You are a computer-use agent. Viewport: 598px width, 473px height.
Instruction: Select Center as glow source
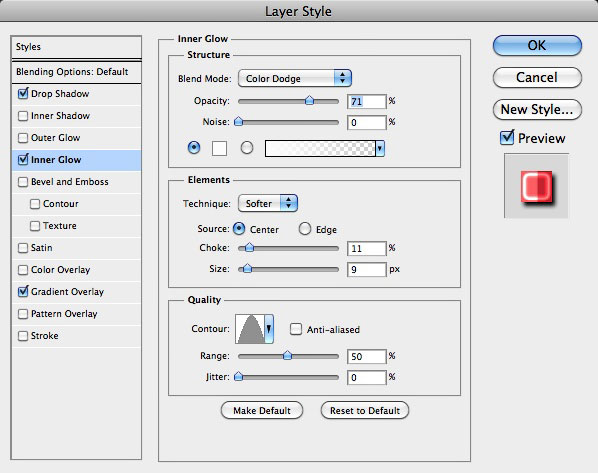tap(239, 229)
